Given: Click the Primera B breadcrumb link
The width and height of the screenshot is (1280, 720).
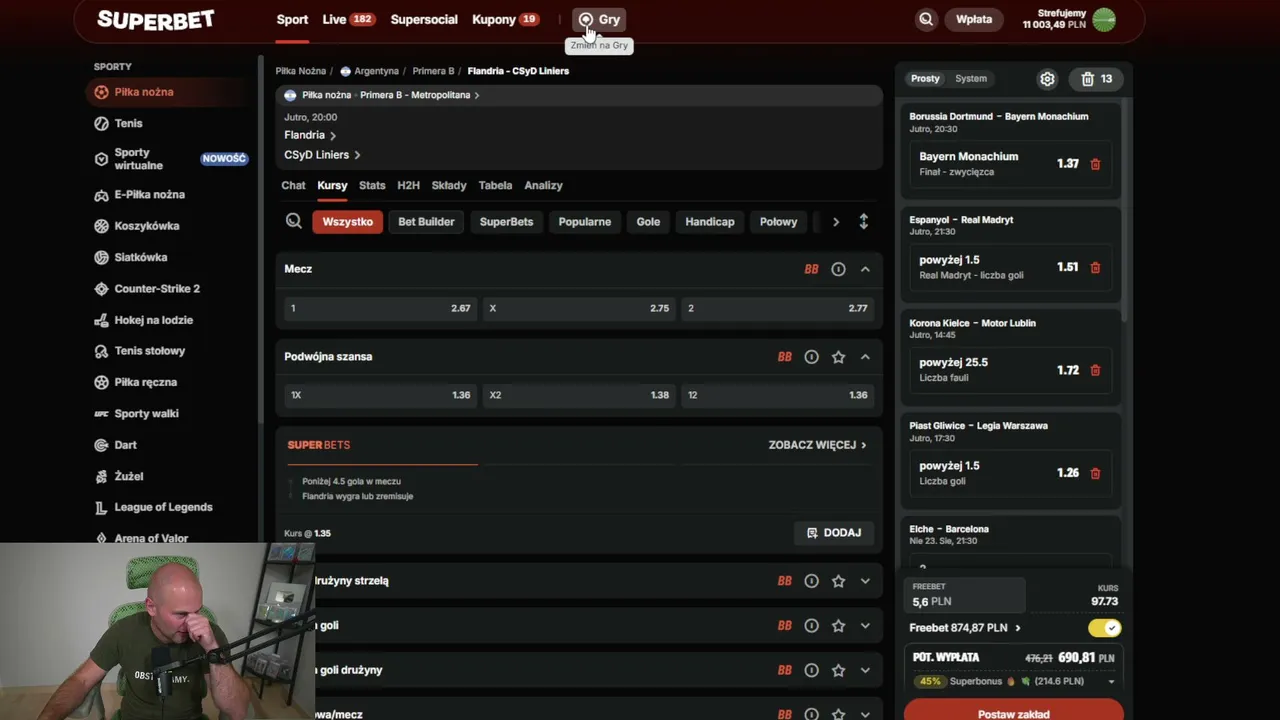Looking at the screenshot, I should (433, 71).
